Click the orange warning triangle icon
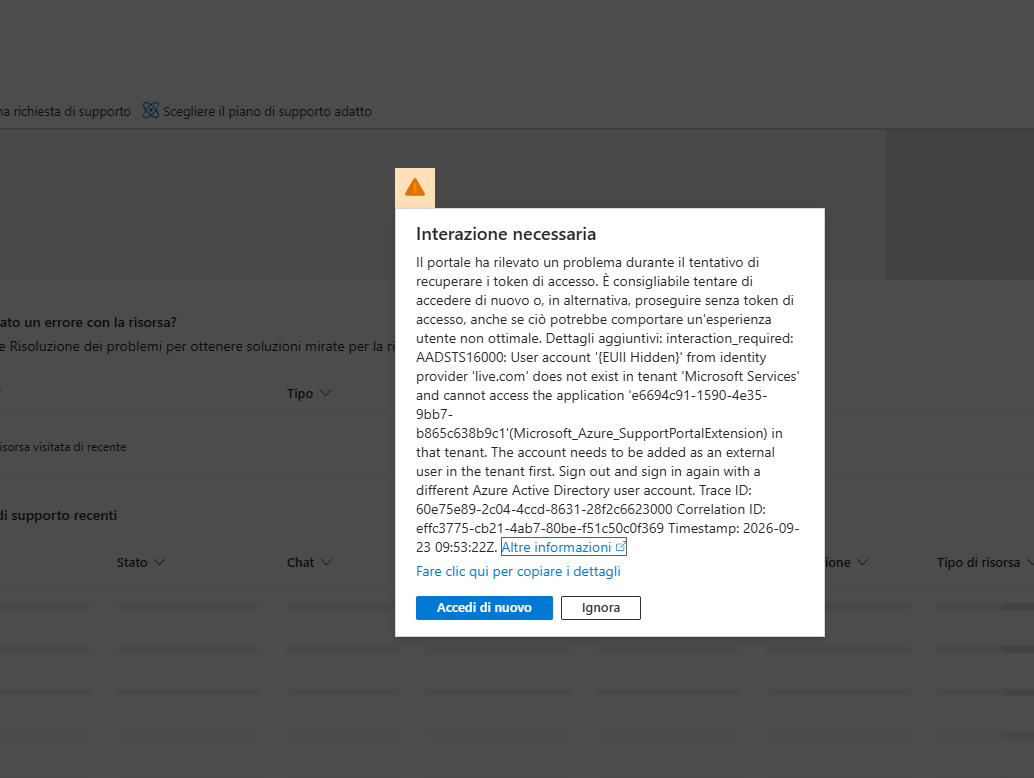 coord(415,188)
